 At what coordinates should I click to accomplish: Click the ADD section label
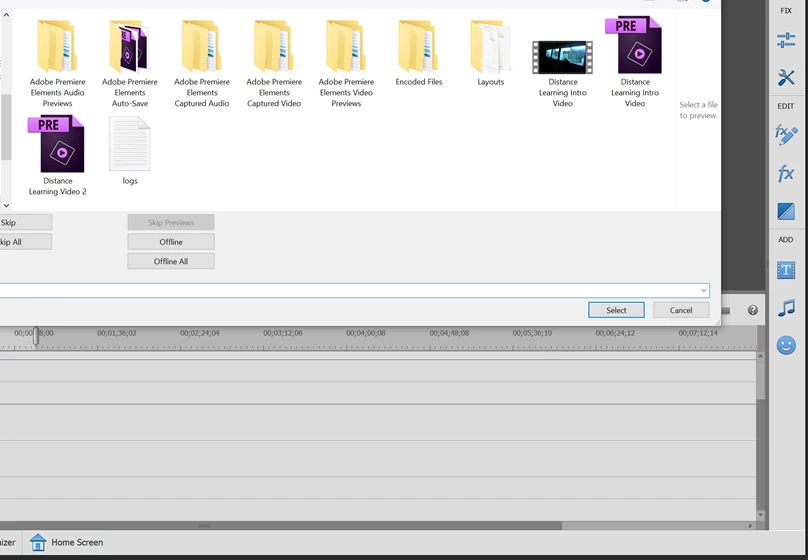[786, 240]
